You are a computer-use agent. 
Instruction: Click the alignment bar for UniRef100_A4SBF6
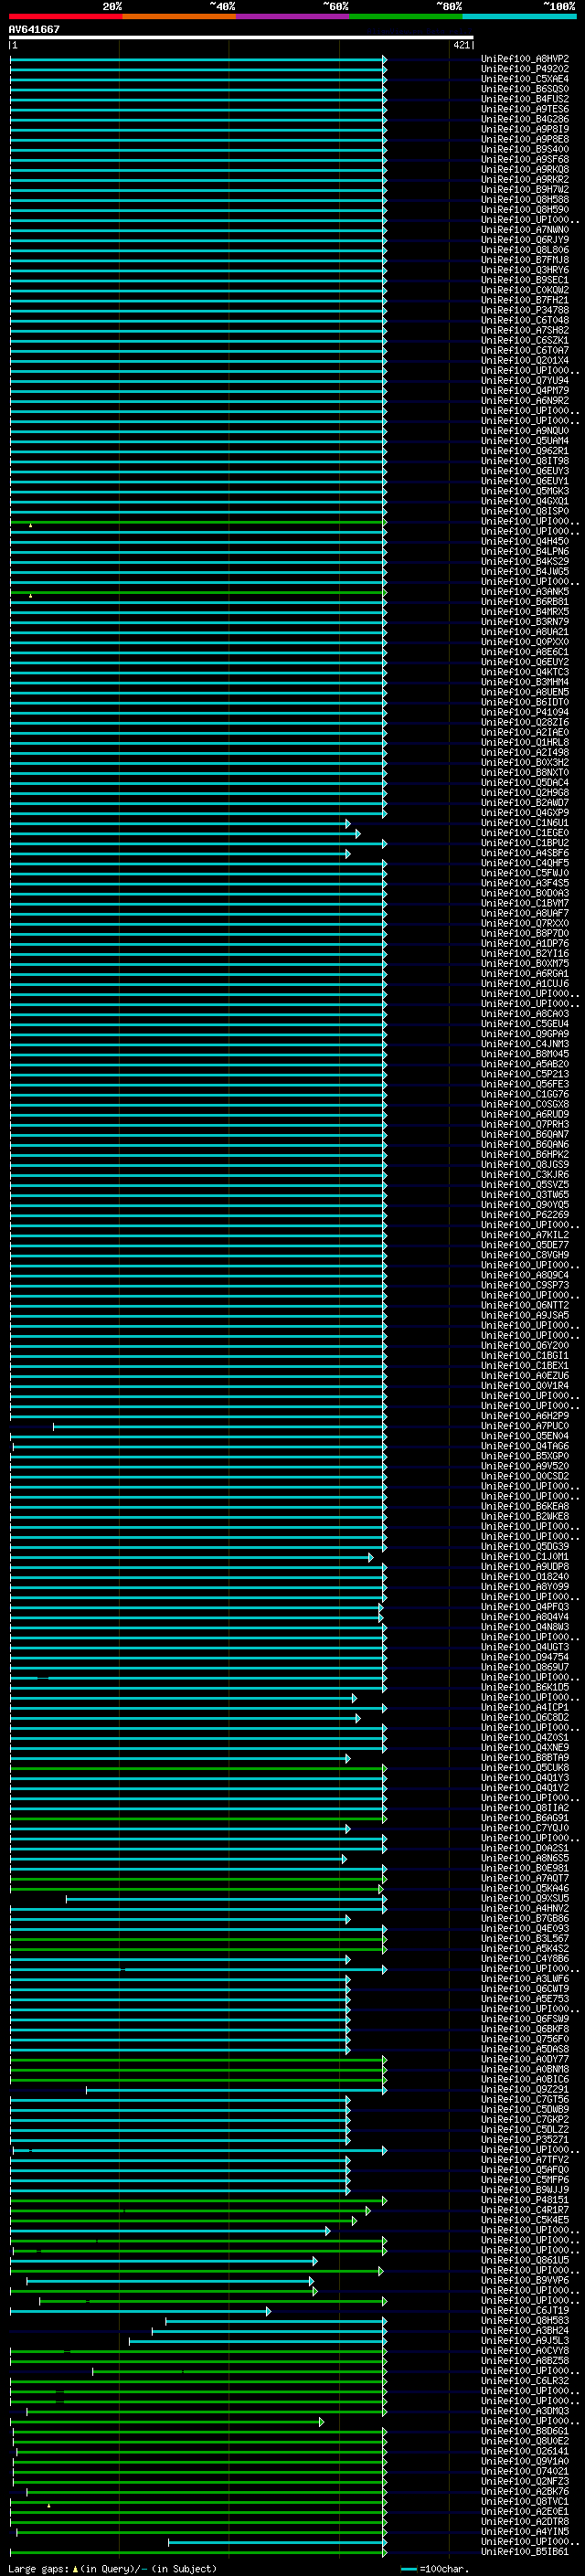[180, 853]
